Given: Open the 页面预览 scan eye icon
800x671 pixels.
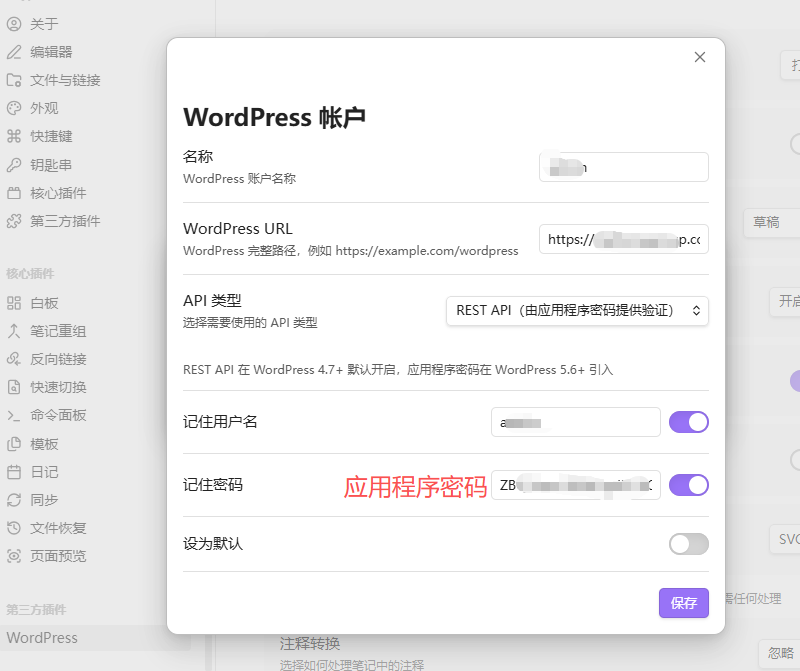Looking at the screenshot, I should (x=14, y=556).
